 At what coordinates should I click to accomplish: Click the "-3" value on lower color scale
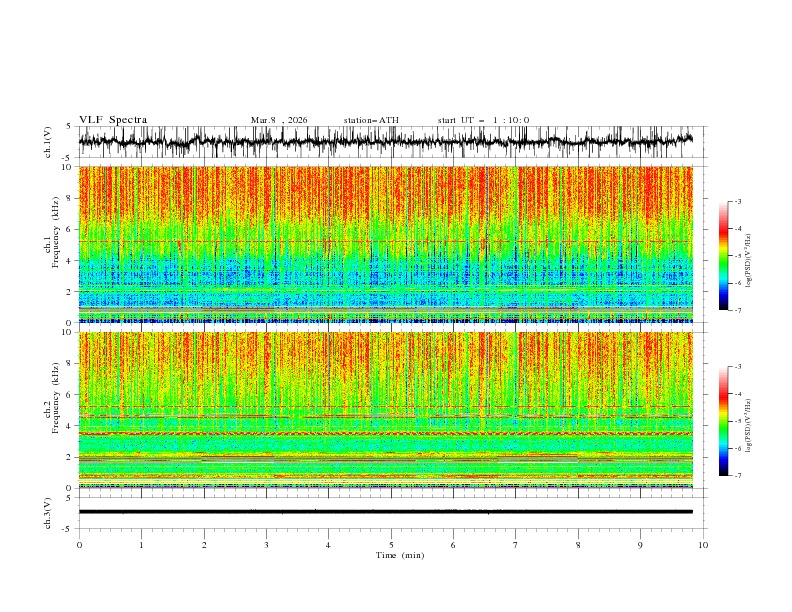738,367
